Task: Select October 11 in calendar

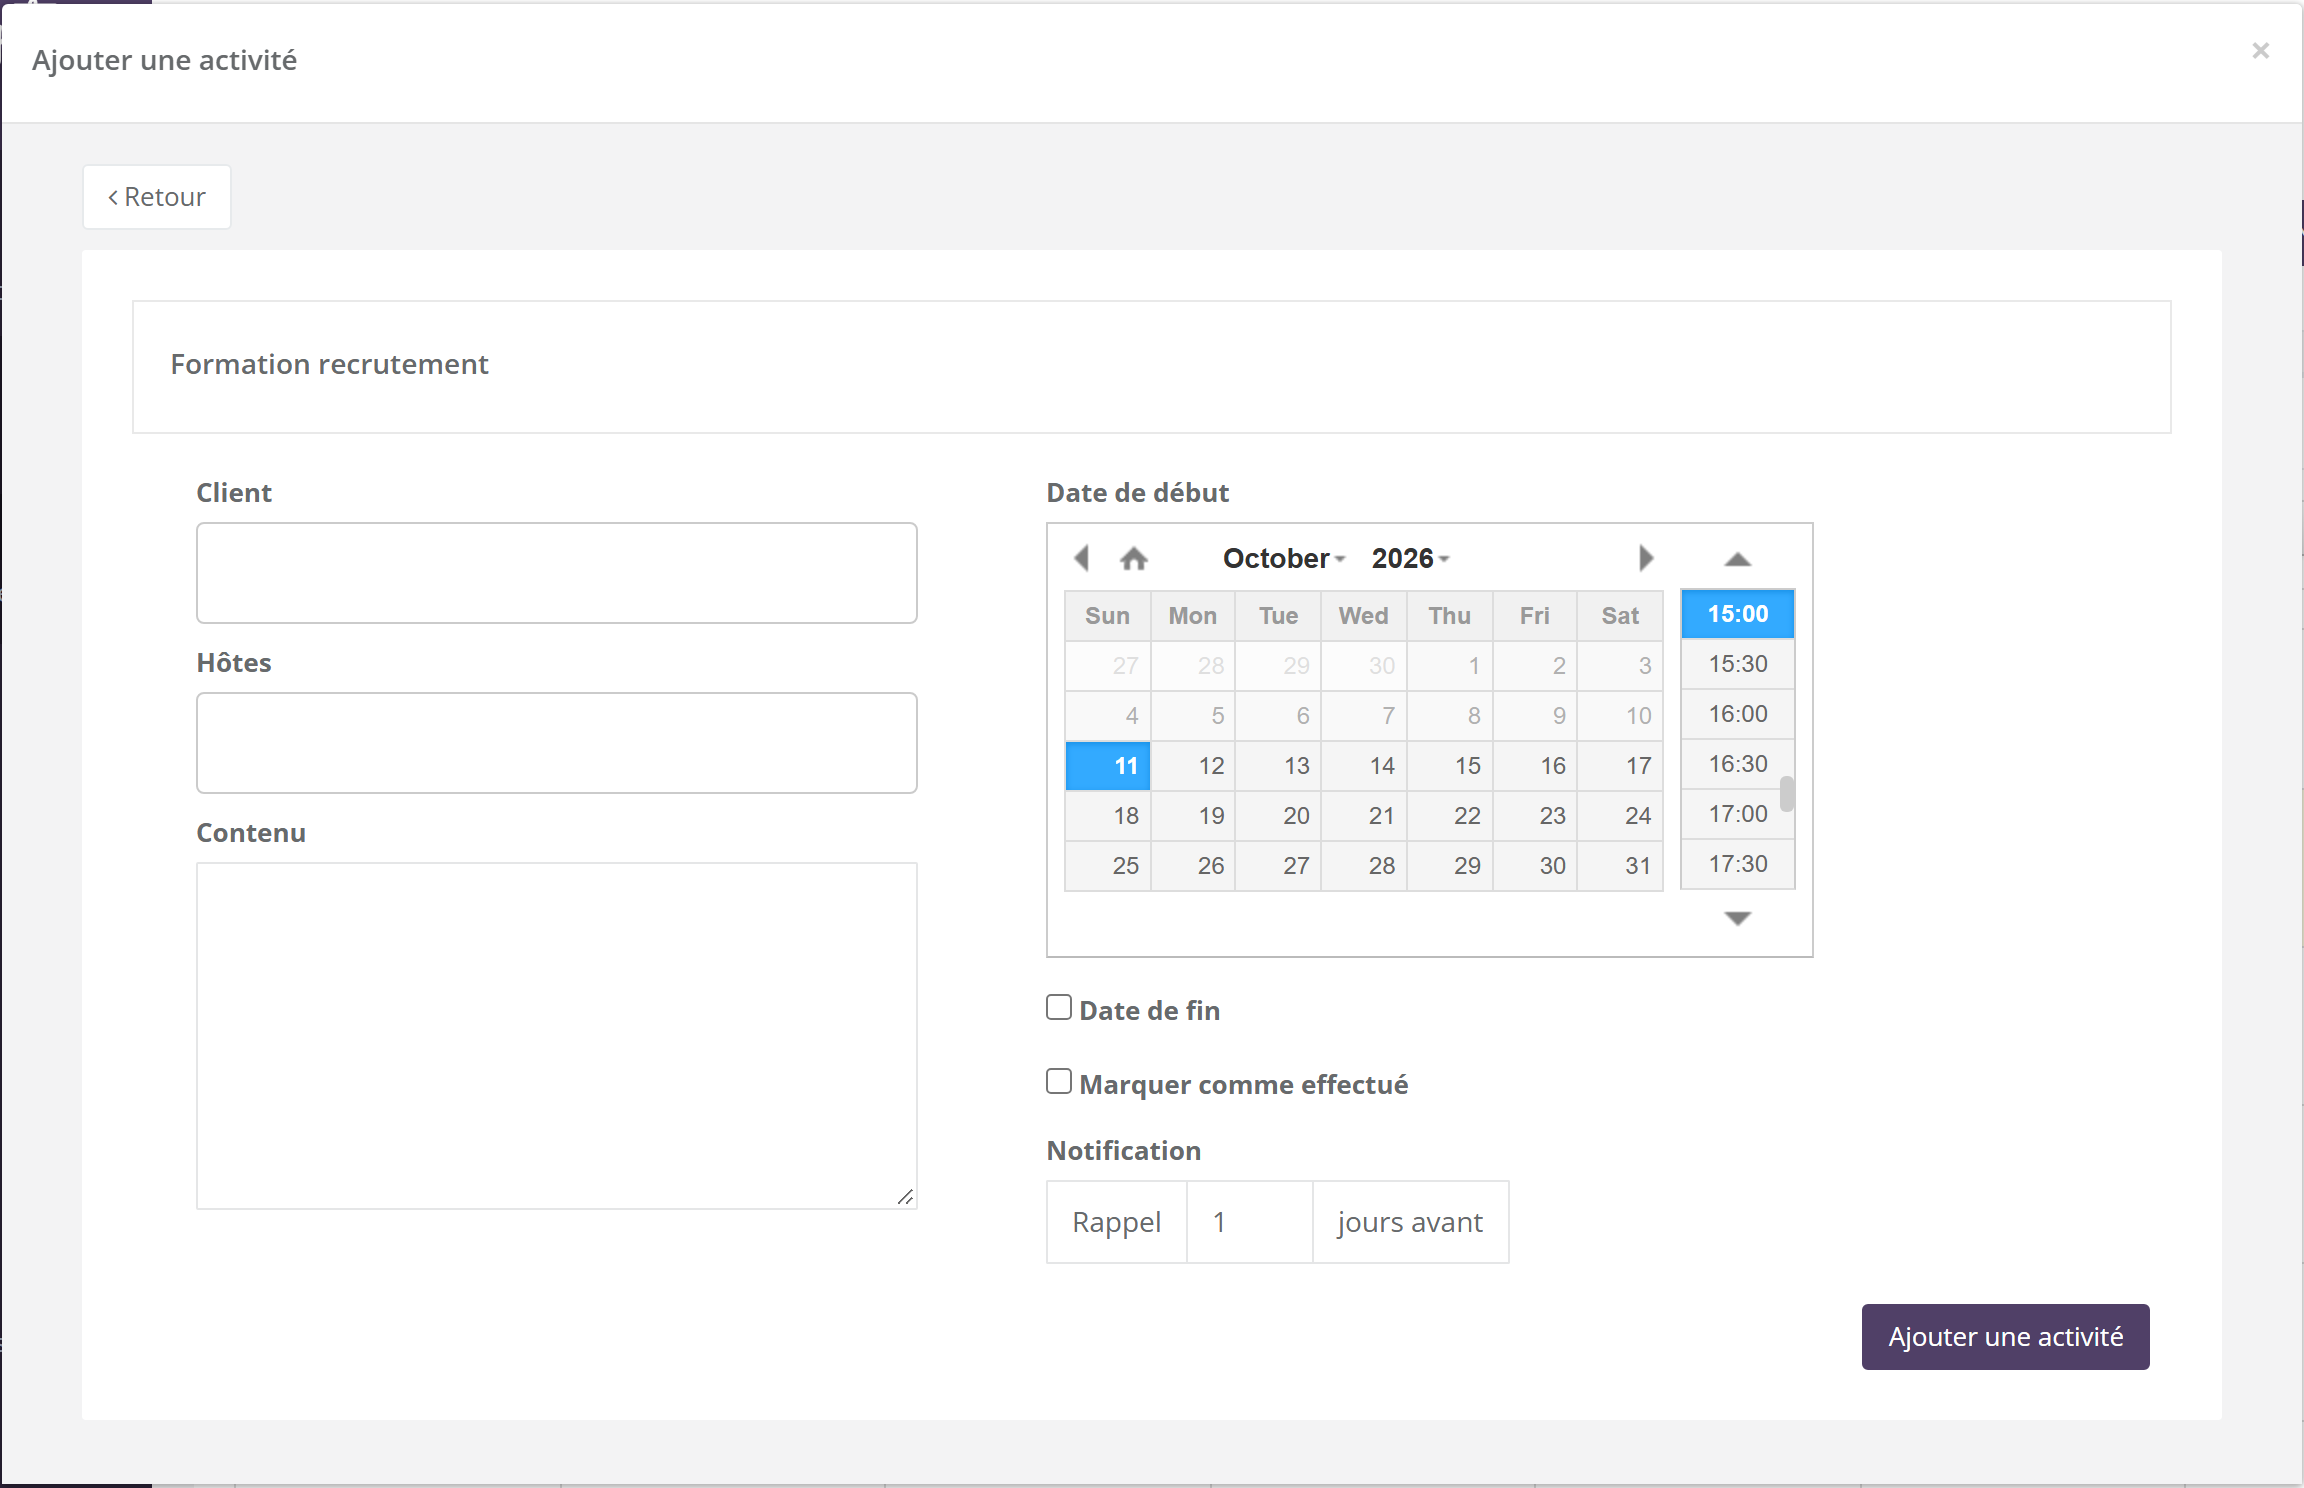Action: pos(1108,766)
